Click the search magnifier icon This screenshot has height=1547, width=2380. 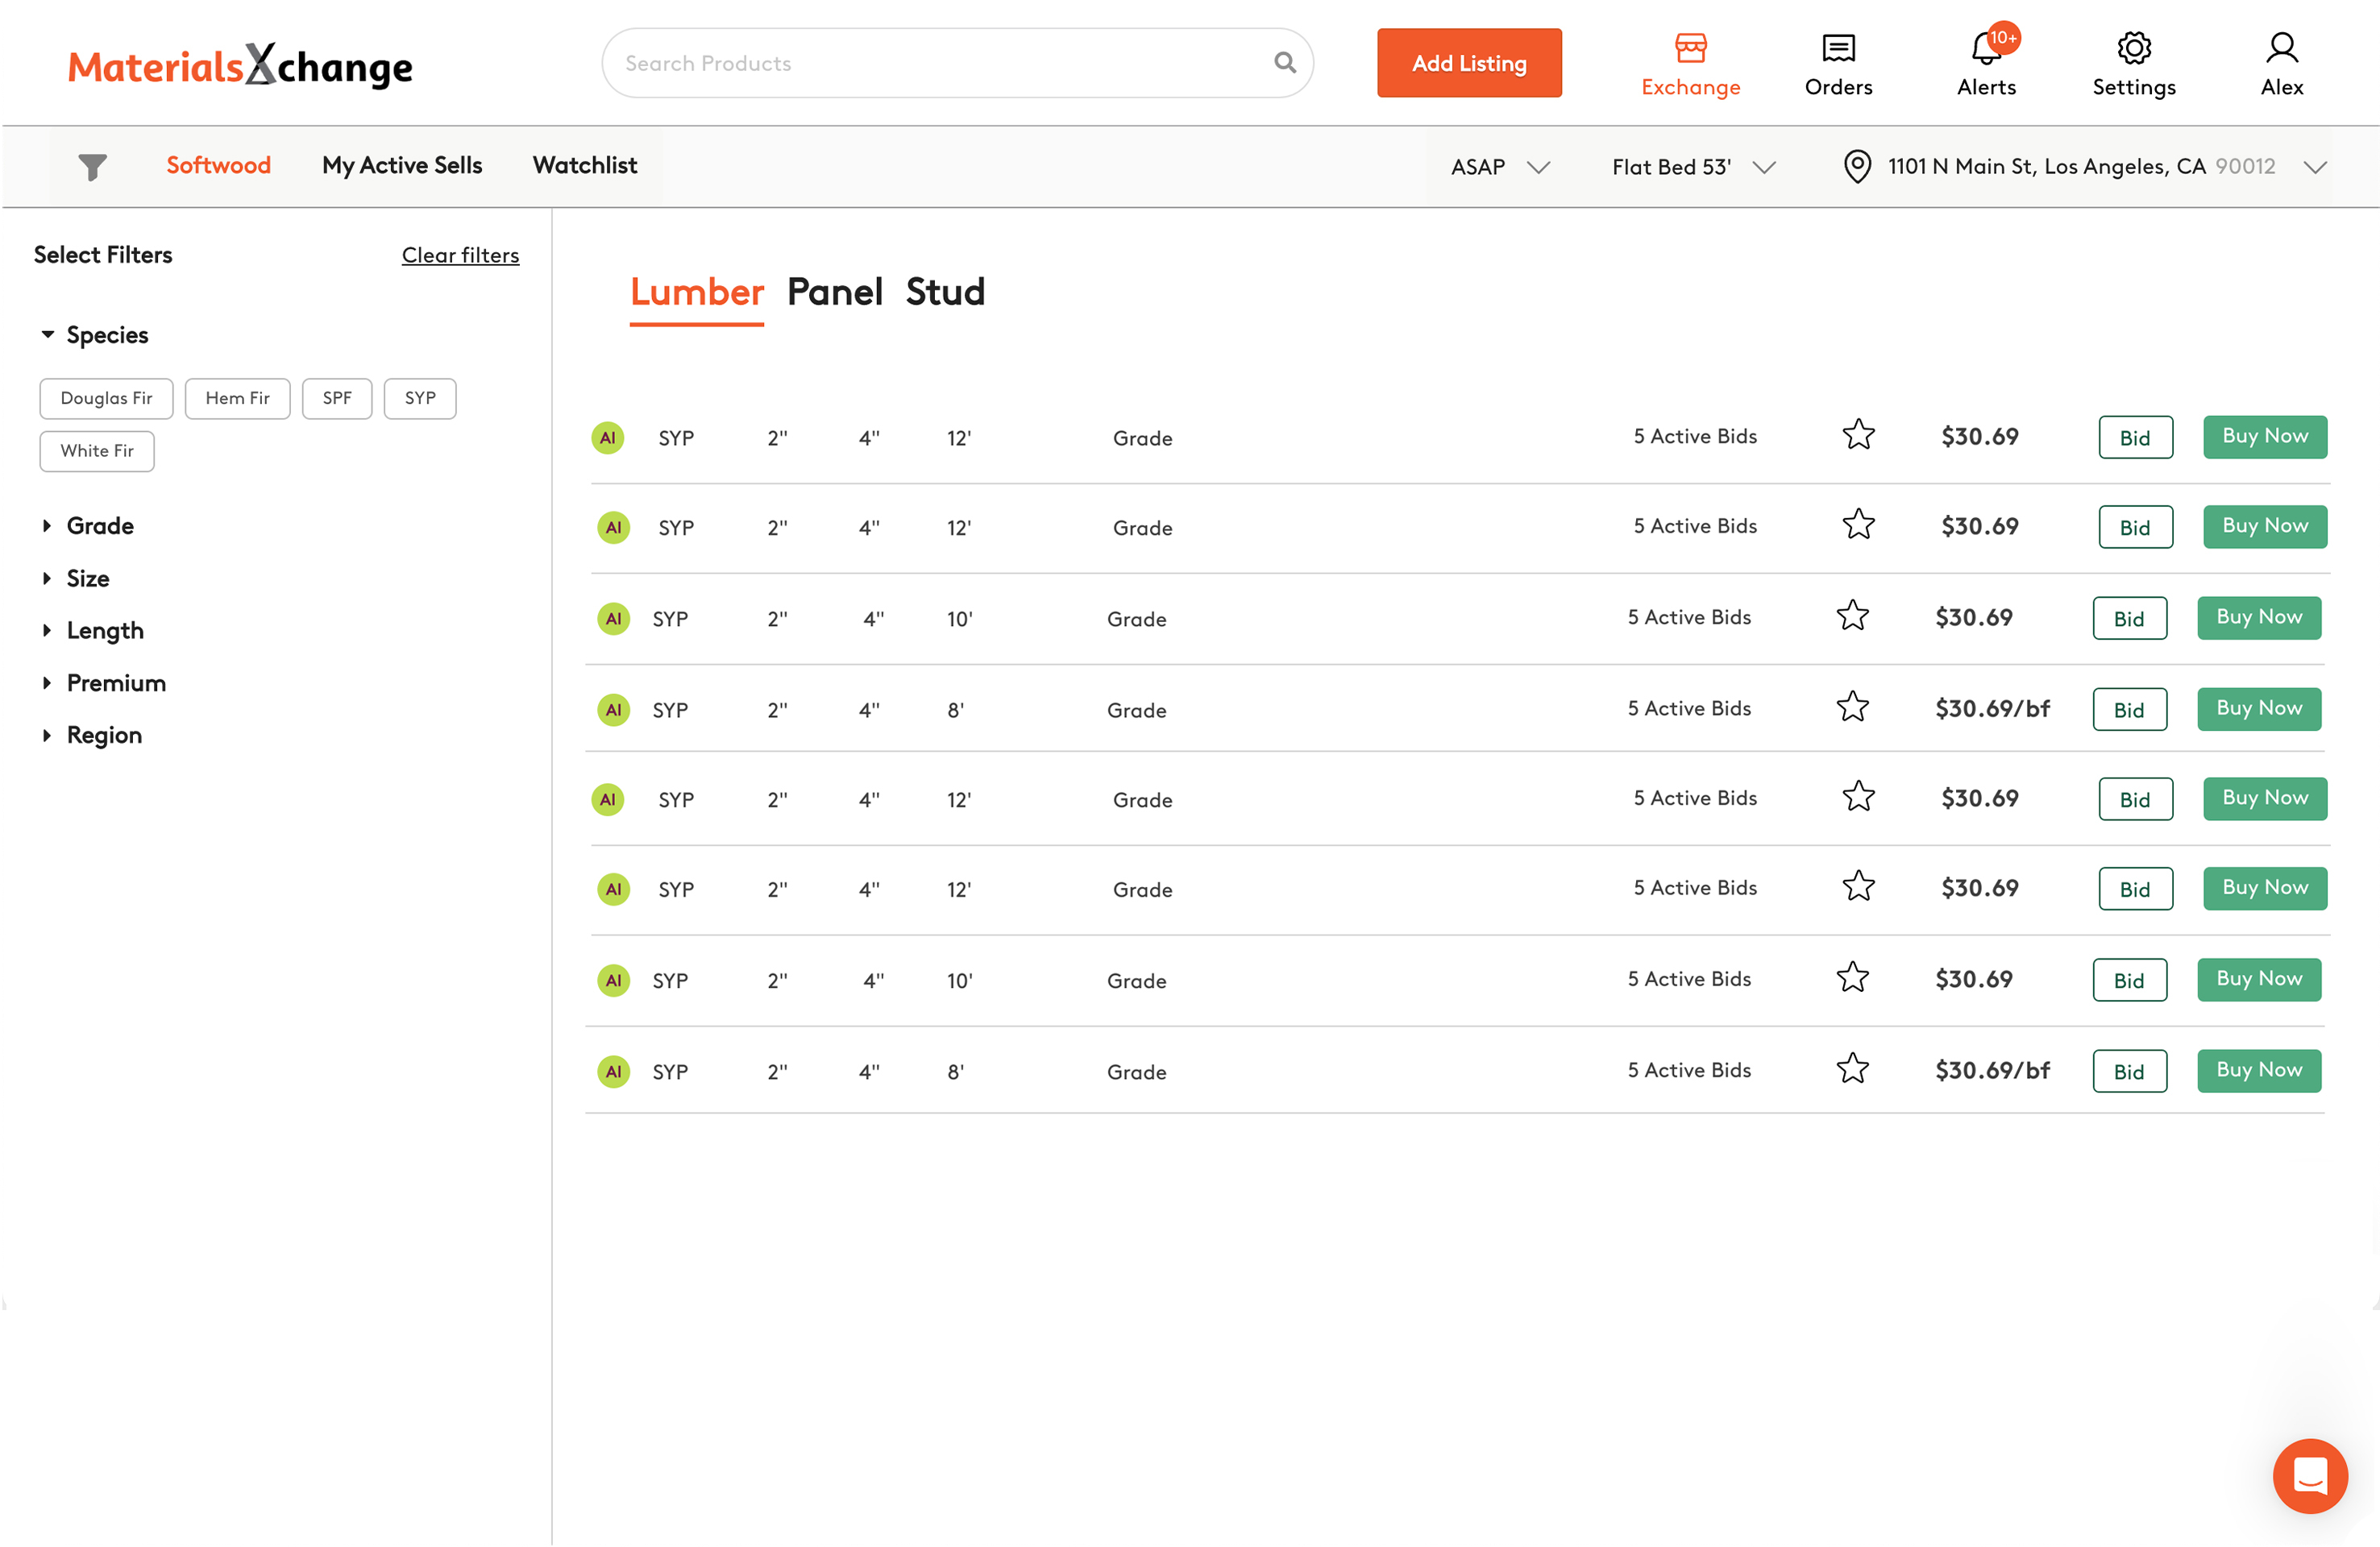(x=1285, y=63)
